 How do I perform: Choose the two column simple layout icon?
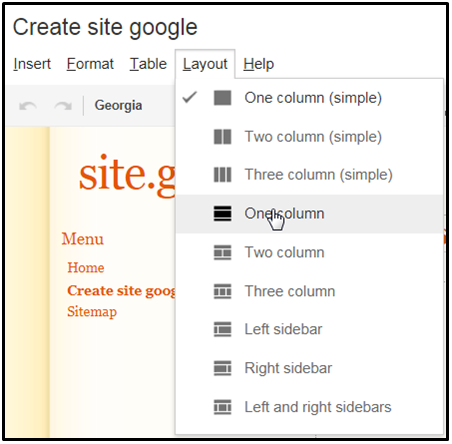tap(222, 137)
